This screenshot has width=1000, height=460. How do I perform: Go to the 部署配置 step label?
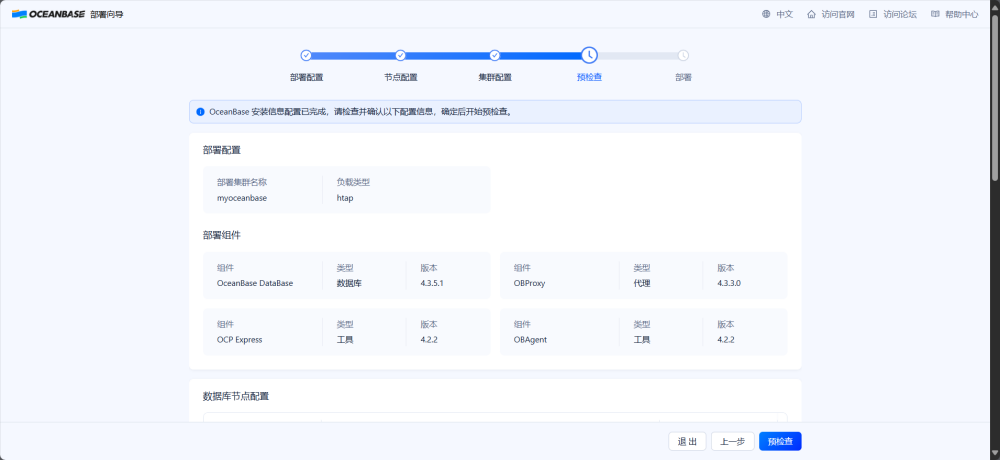[306, 77]
